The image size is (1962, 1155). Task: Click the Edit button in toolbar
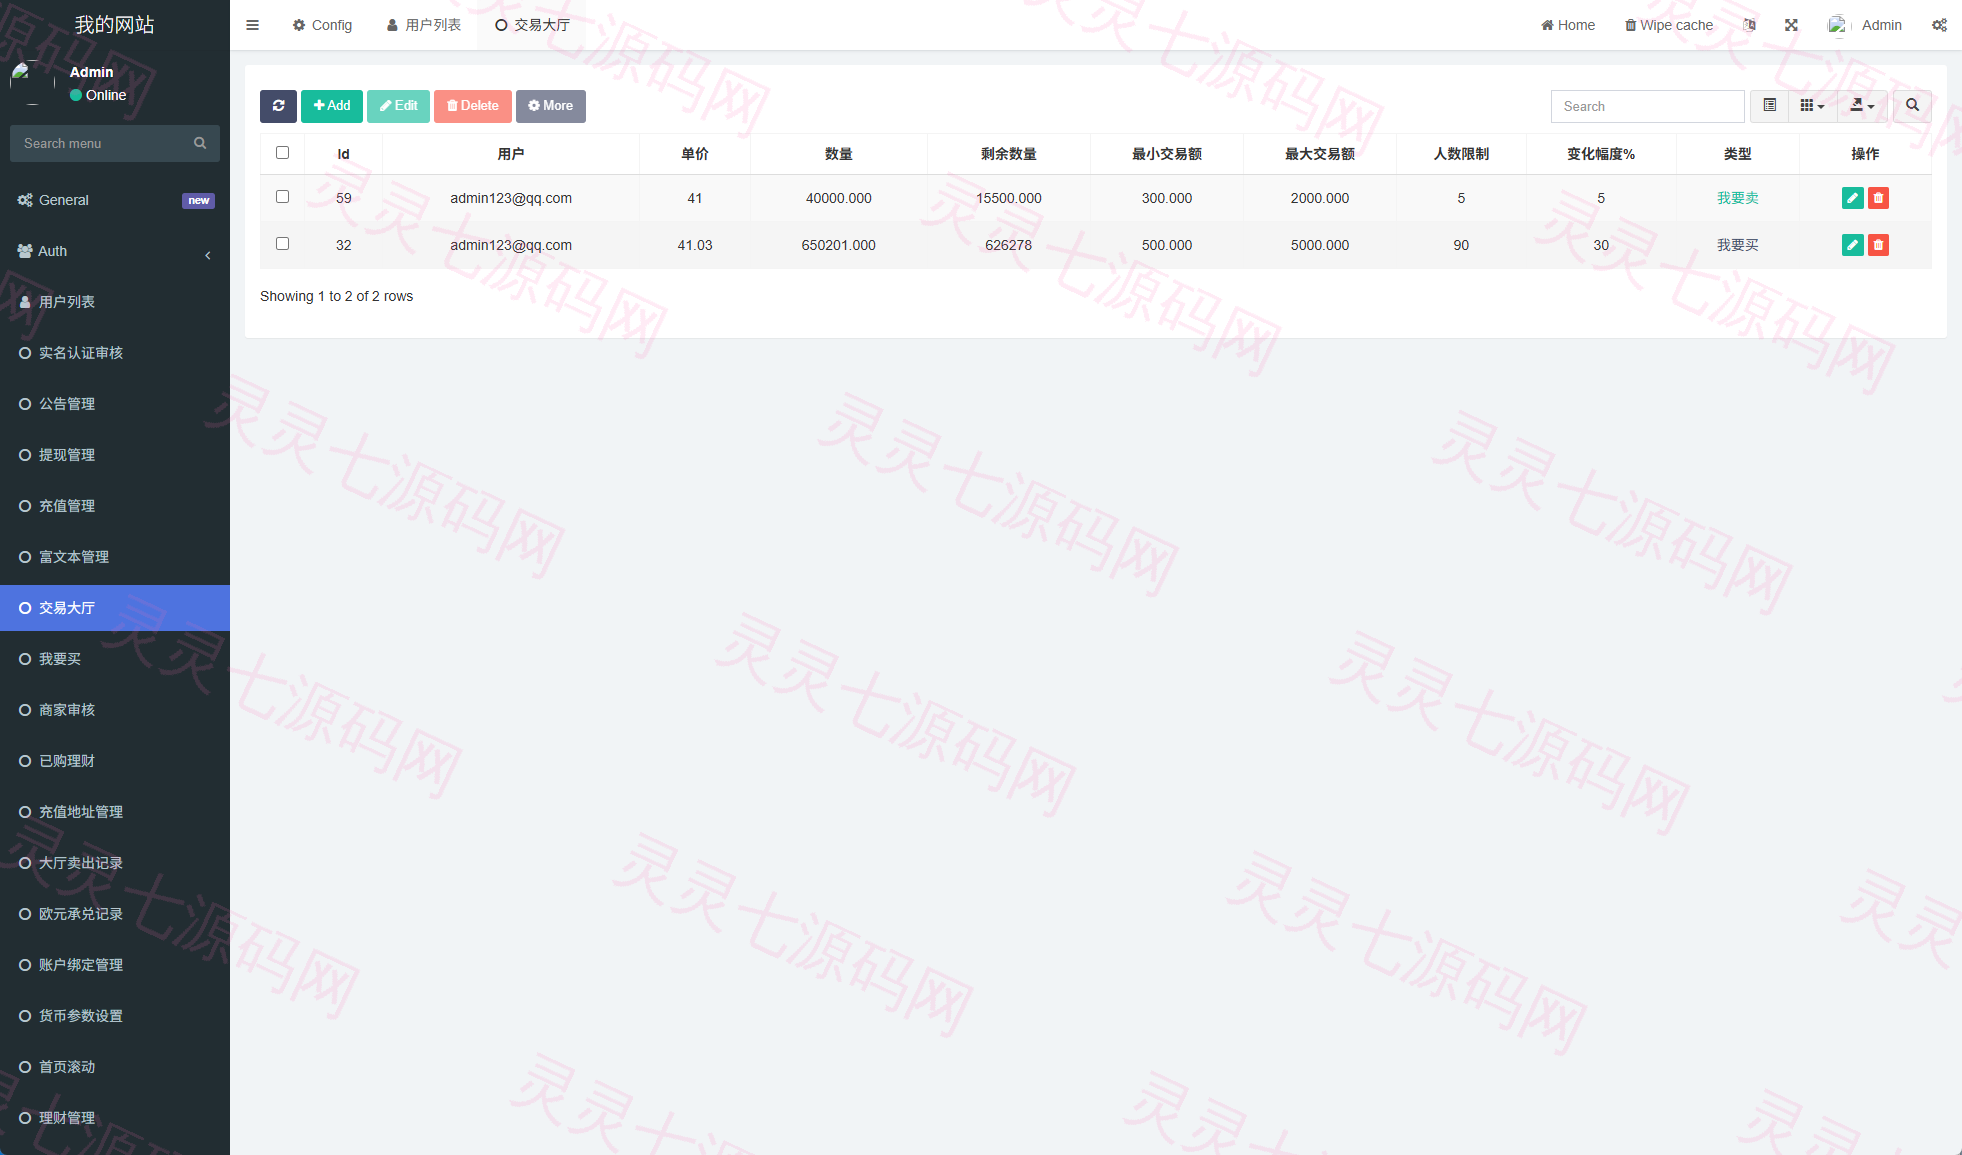point(398,106)
